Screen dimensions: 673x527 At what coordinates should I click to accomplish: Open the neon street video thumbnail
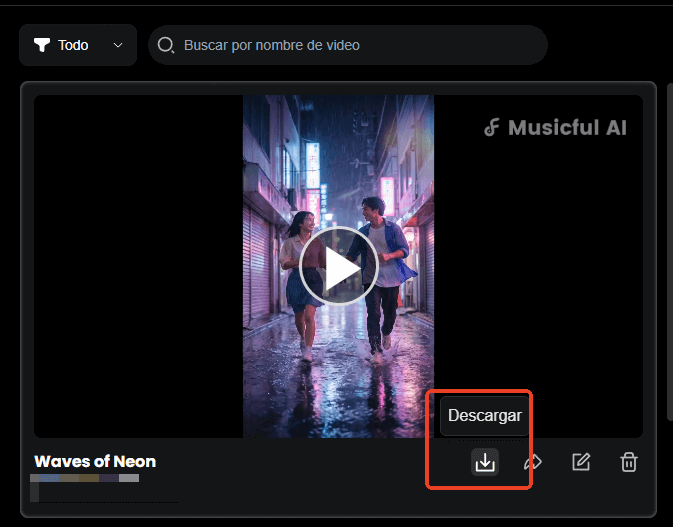339,267
